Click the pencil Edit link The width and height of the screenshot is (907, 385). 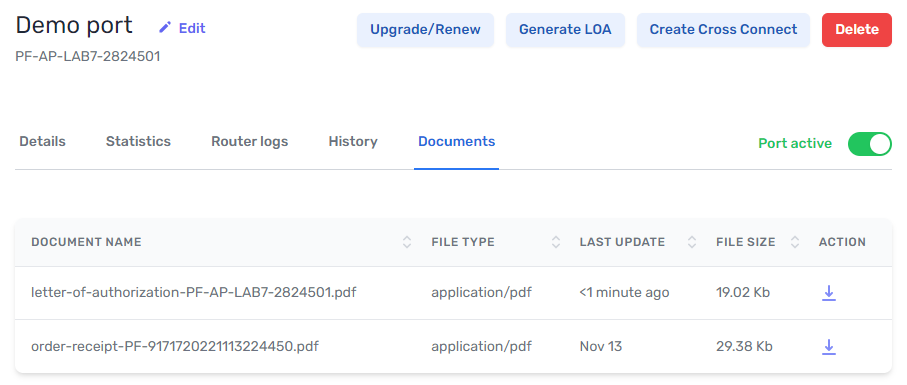(x=182, y=28)
